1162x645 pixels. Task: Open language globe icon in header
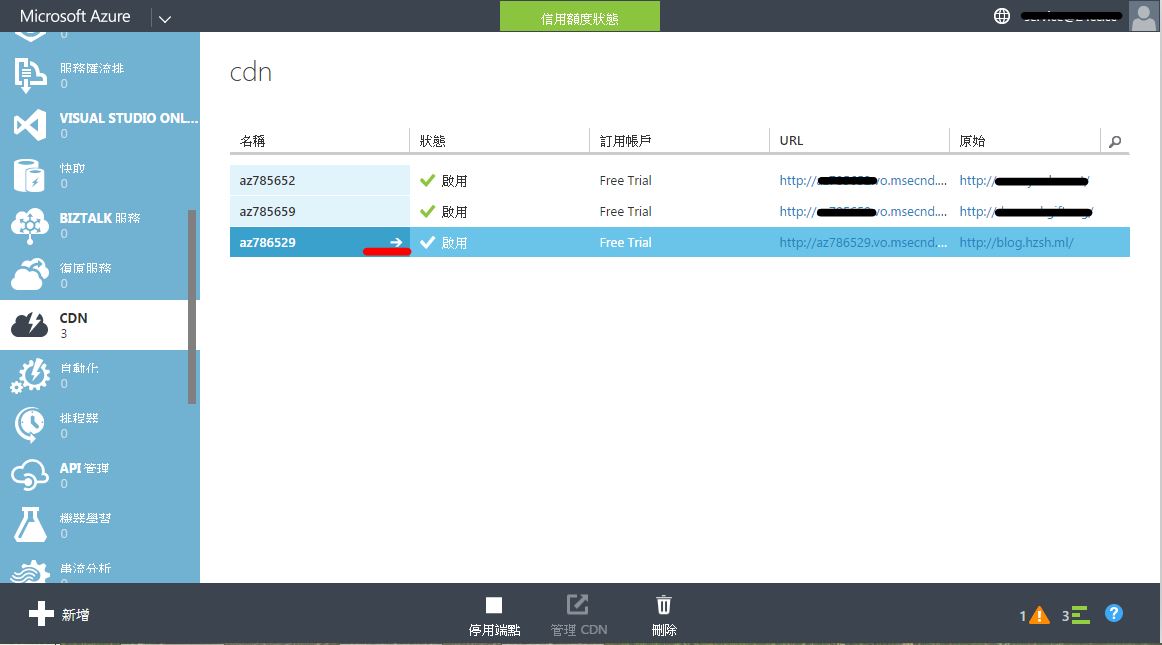tap(1002, 16)
